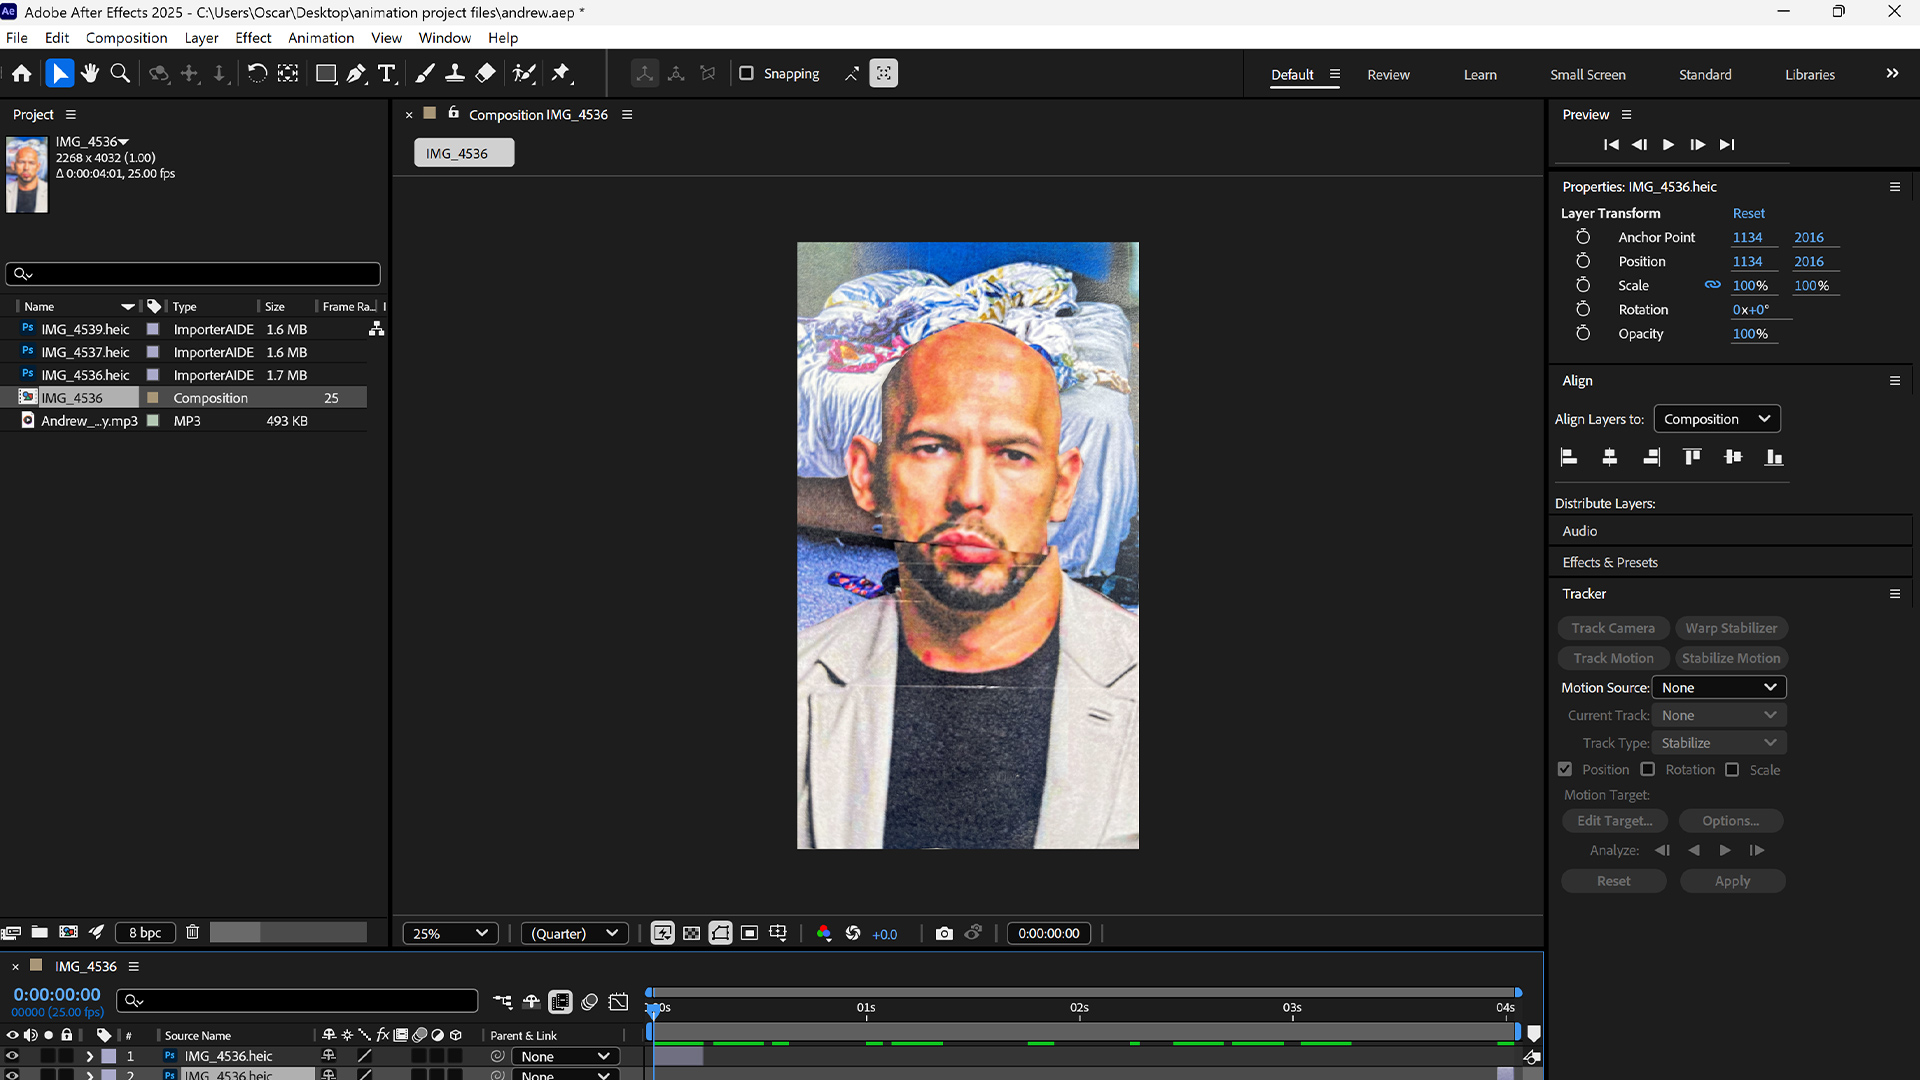Play the composition preview
This screenshot has height=1080, width=1920.
pyautogui.click(x=1668, y=144)
